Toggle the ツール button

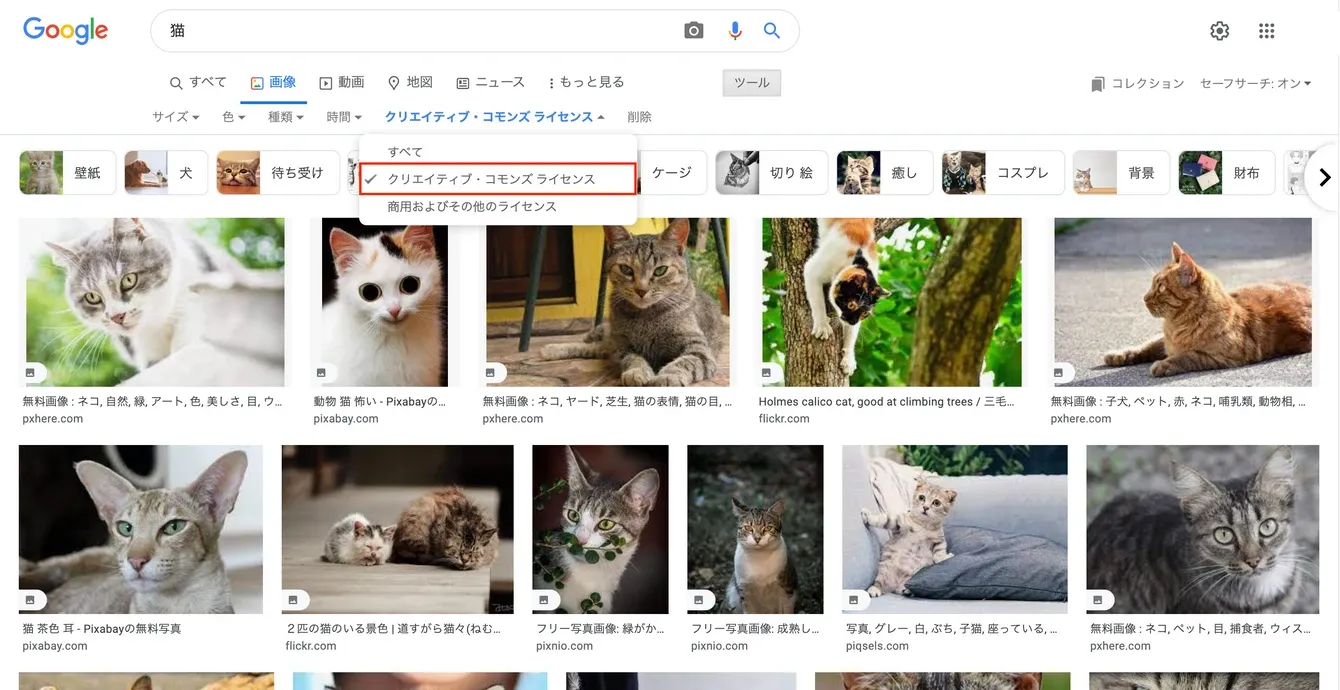pos(752,83)
